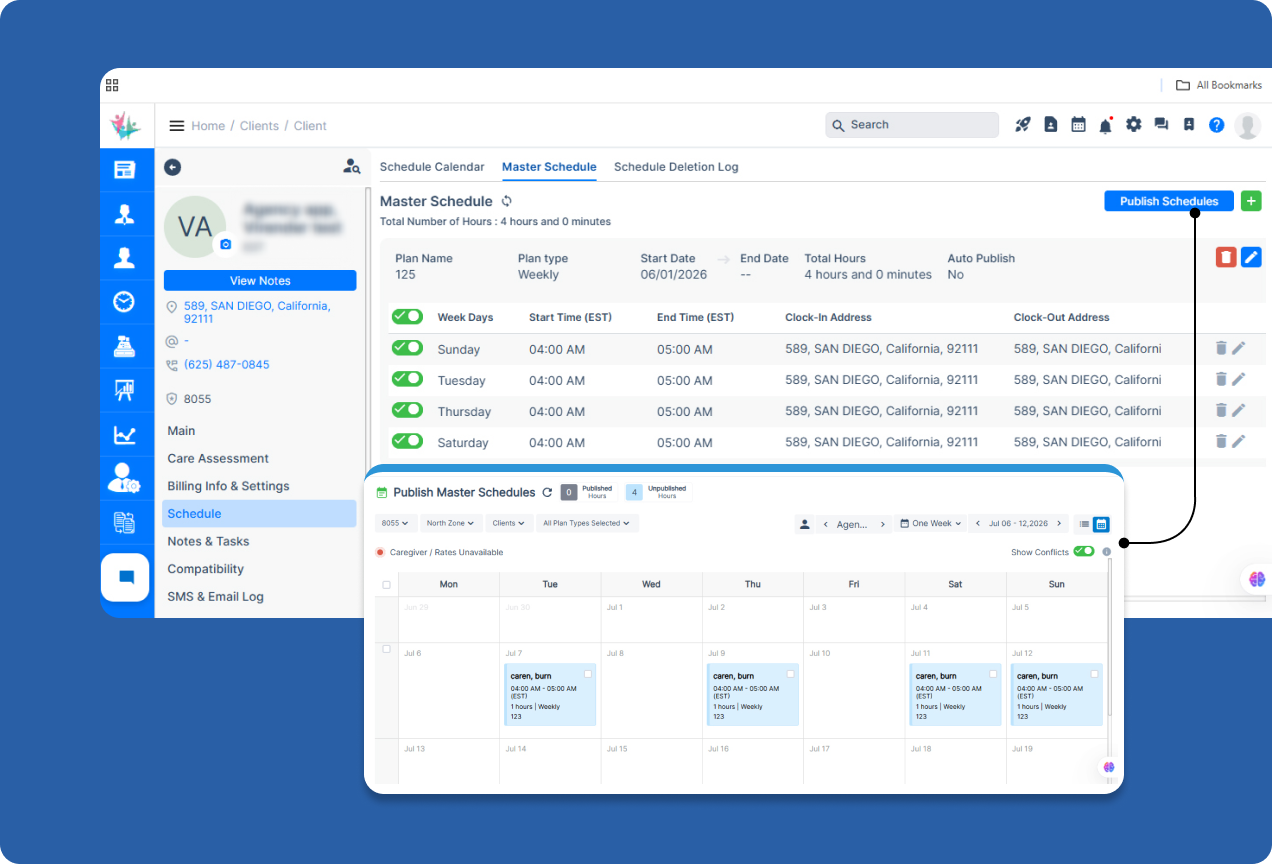Toggle the Show Conflicts switch
This screenshot has height=864, width=1272.
(x=1084, y=552)
